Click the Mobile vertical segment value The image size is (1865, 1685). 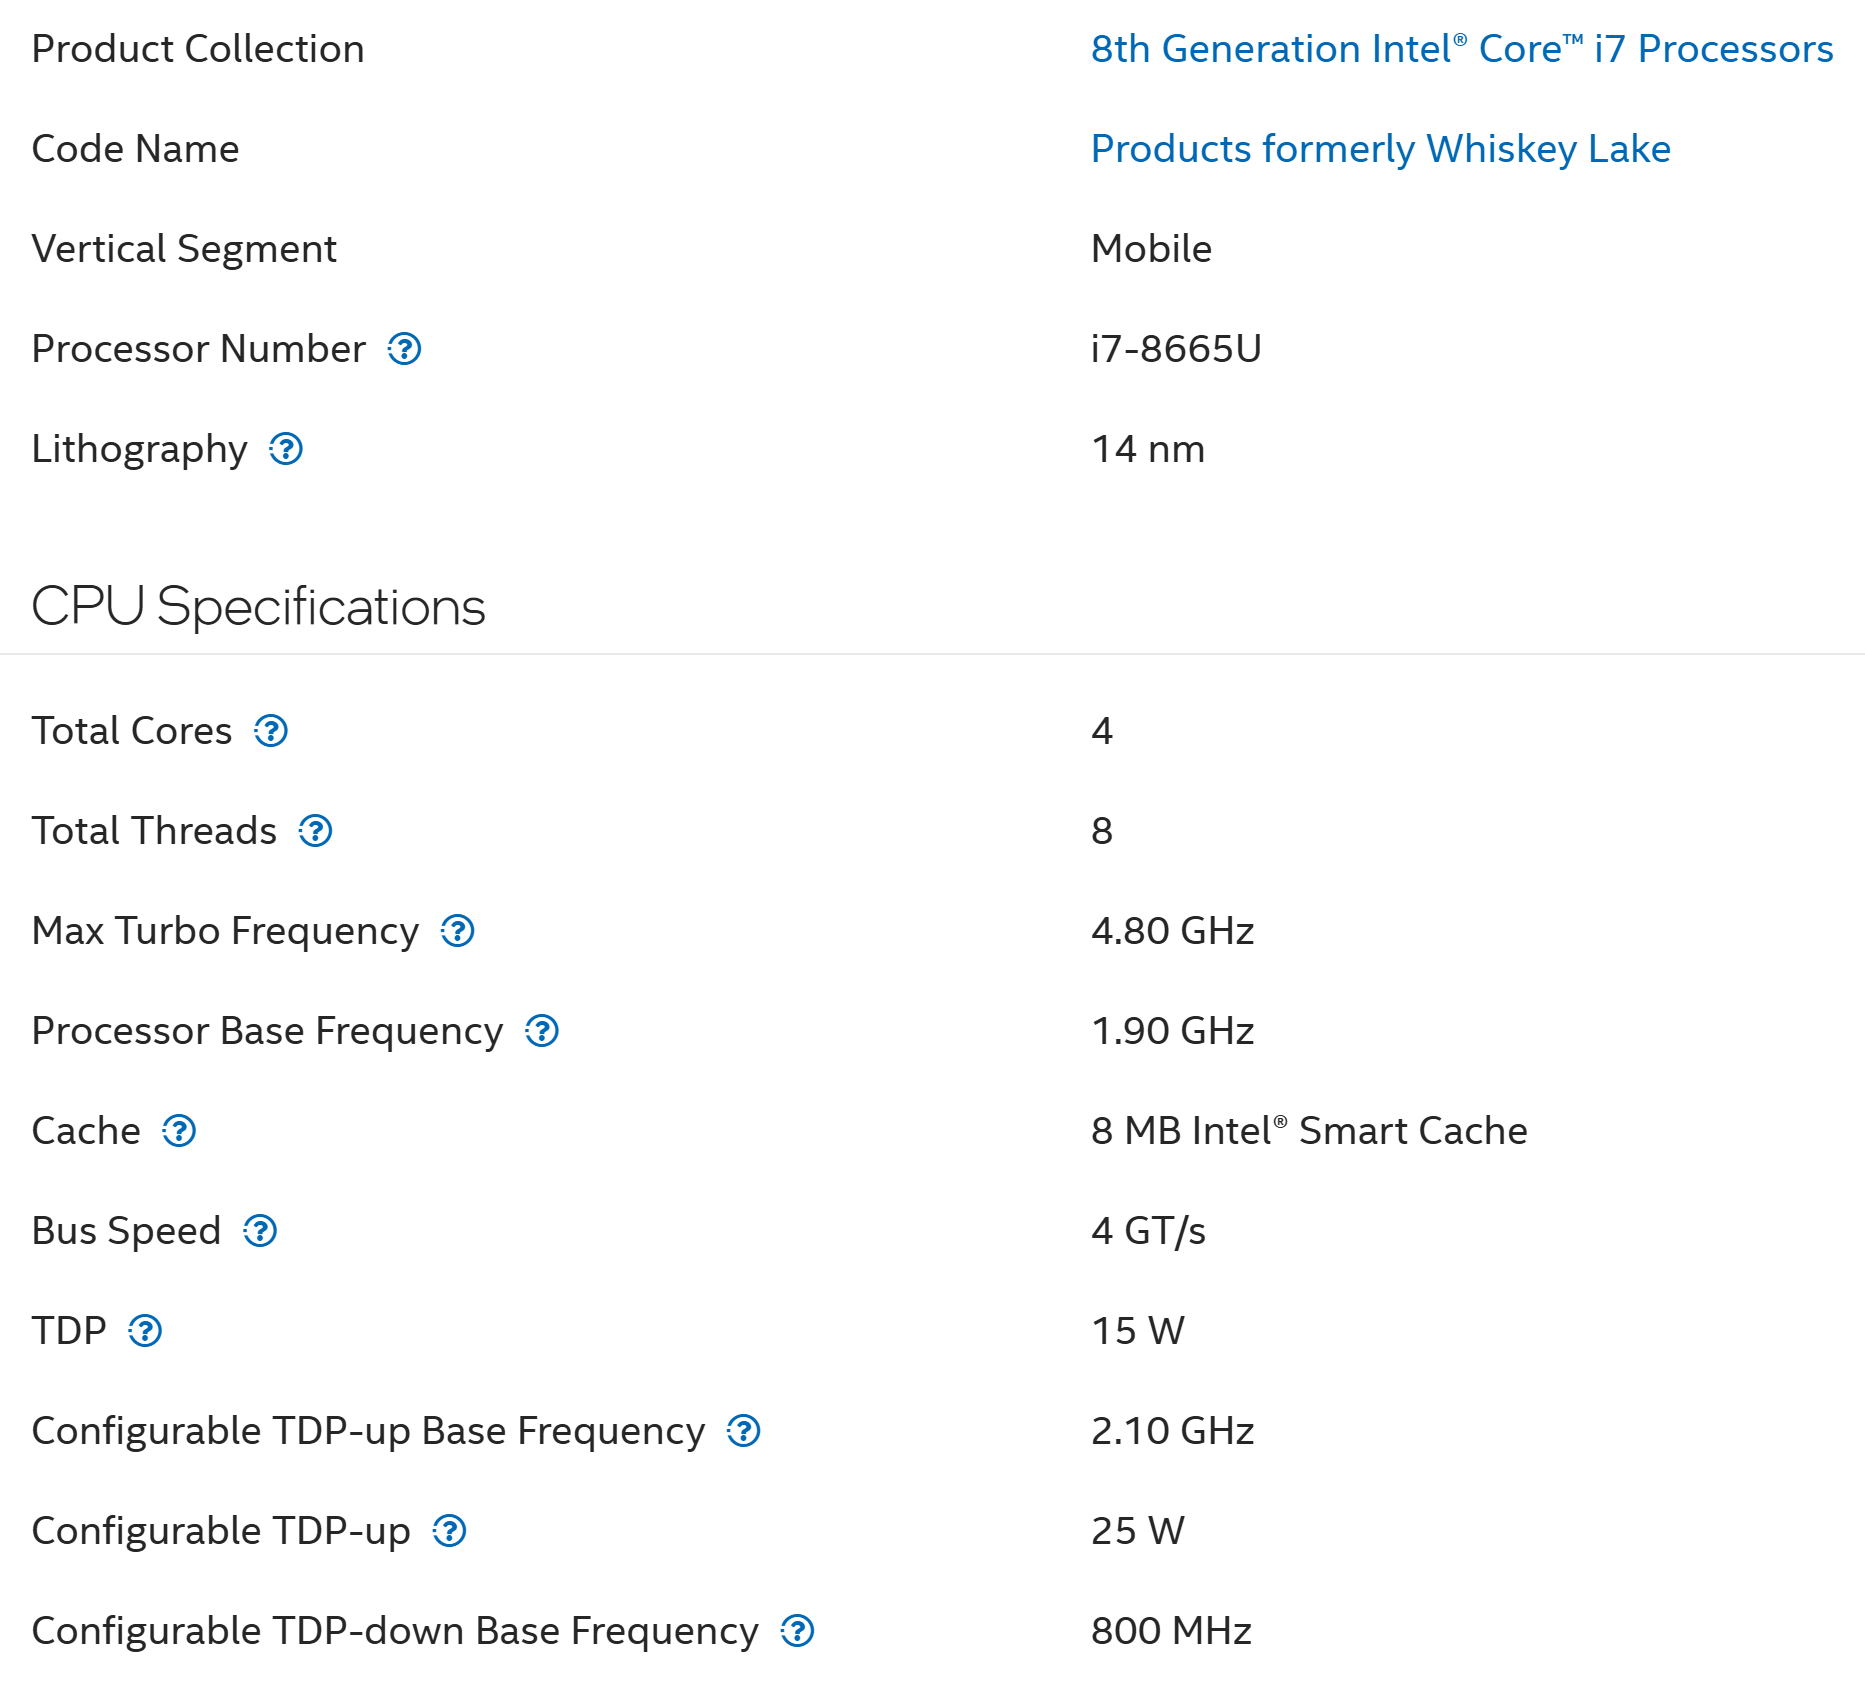(1151, 249)
